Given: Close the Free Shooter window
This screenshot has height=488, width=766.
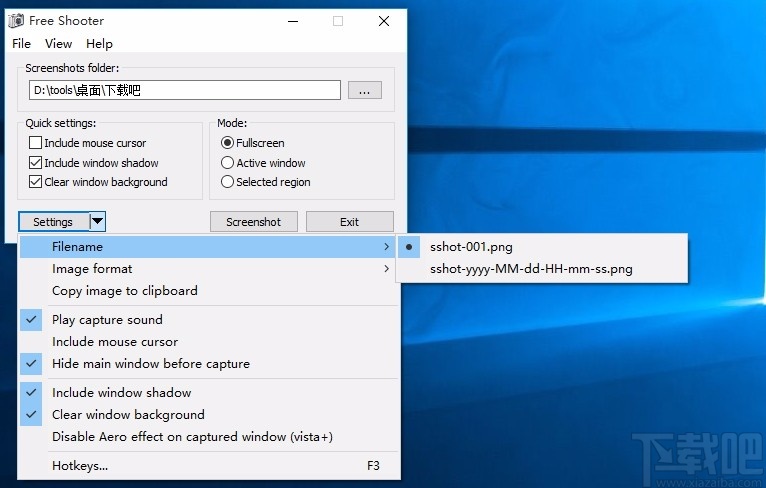Looking at the screenshot, I should [x=384, y=21].
